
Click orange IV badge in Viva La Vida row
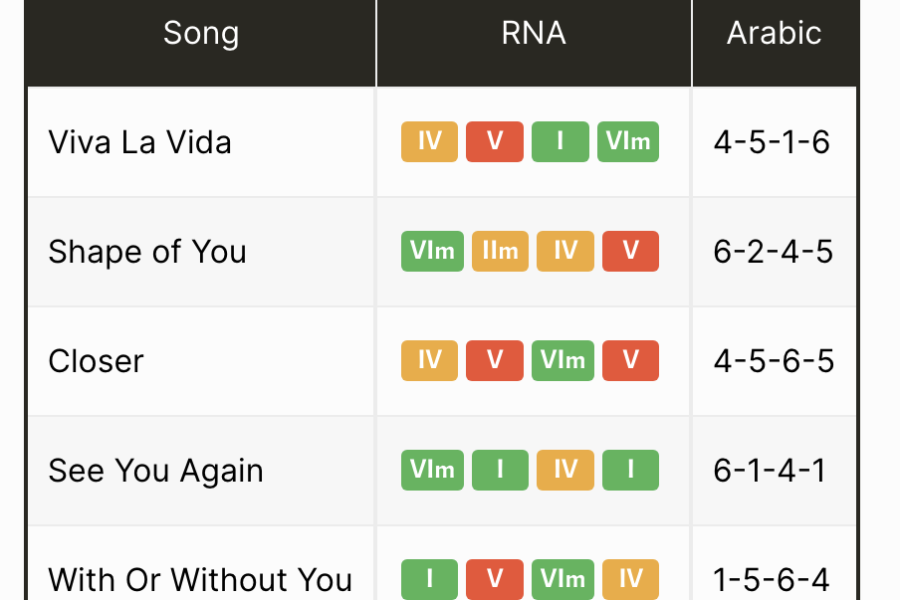point(429,142)
